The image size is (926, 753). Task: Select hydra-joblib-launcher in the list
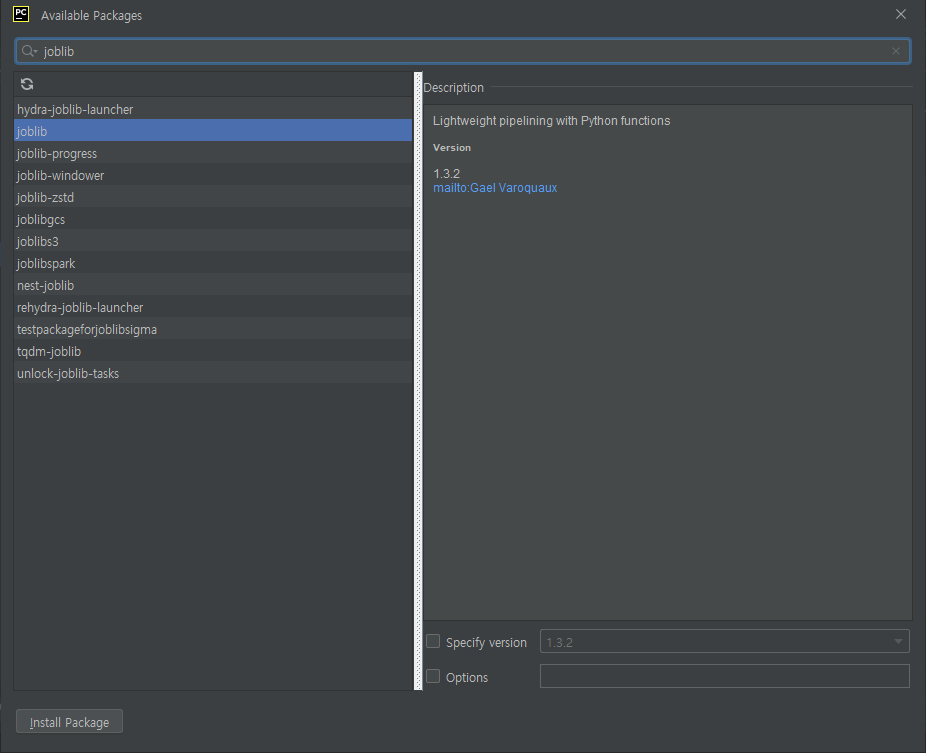[x=213, y=109]
